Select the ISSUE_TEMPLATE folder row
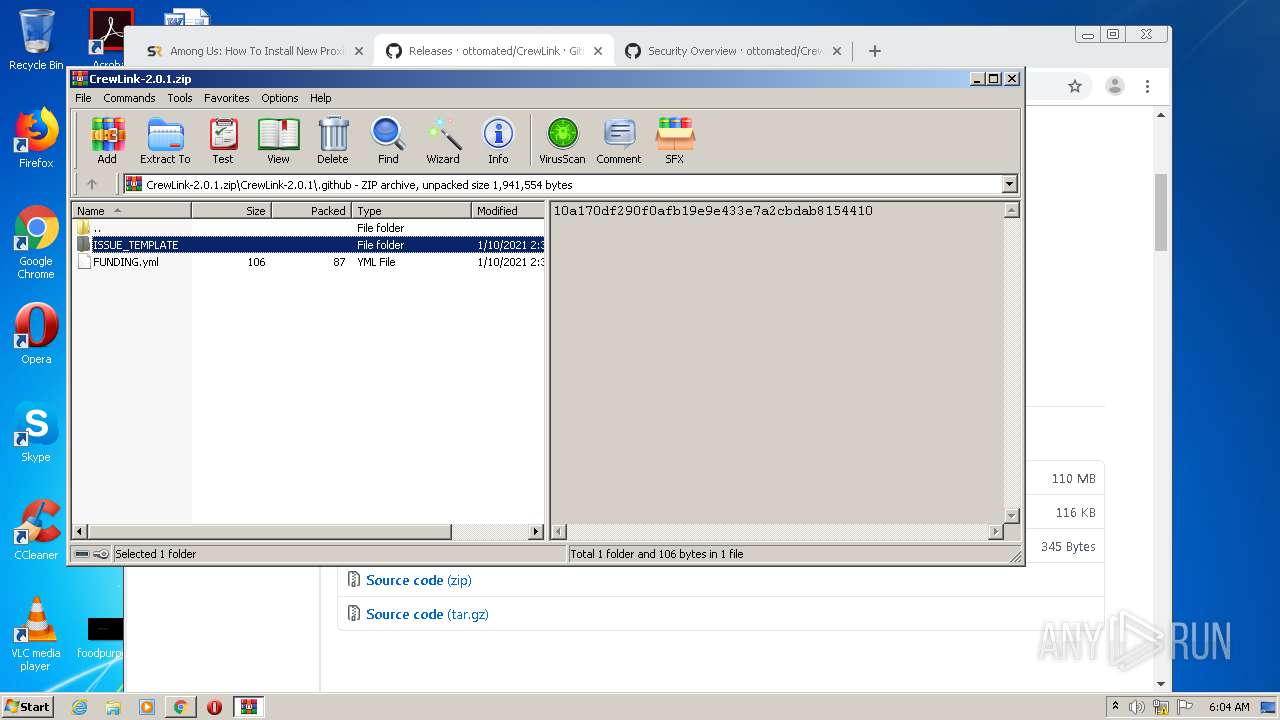This screenshot has height=720, width=1280. [308, 245]
